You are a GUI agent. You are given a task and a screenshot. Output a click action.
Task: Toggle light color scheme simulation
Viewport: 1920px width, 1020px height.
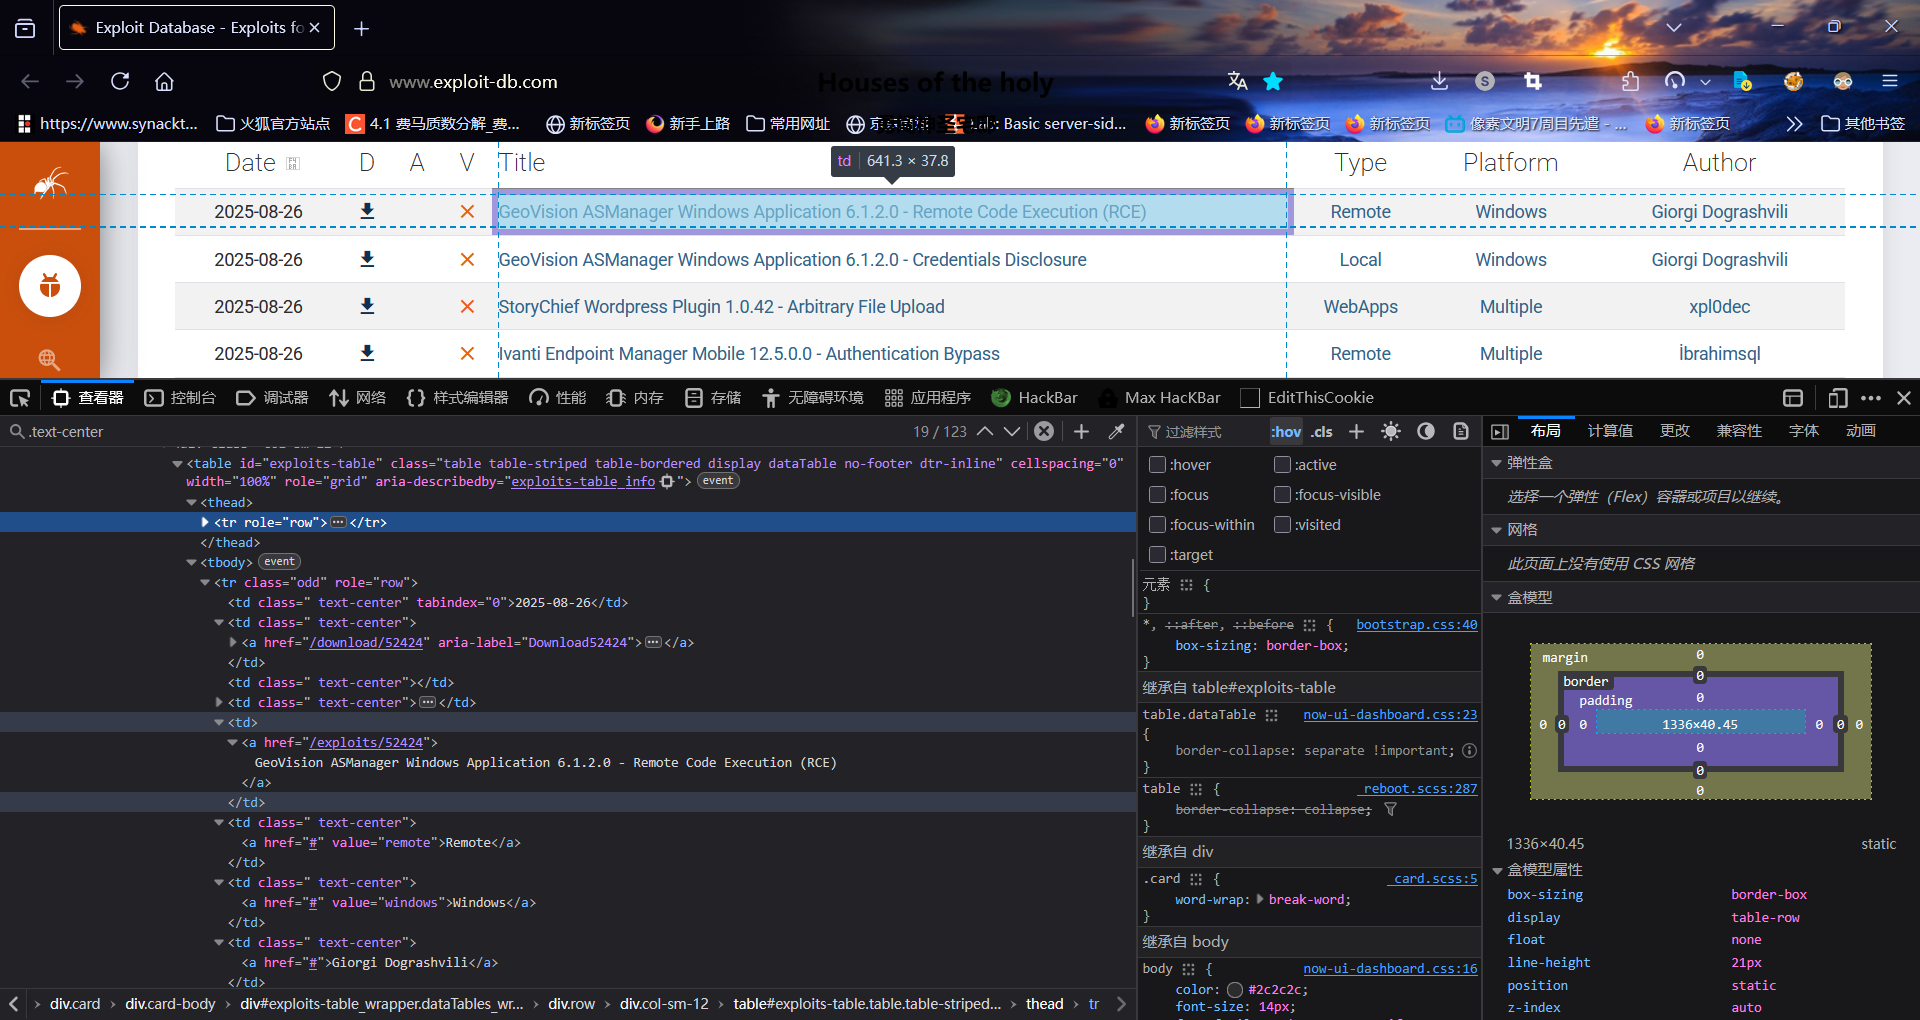click(1391, 431)
